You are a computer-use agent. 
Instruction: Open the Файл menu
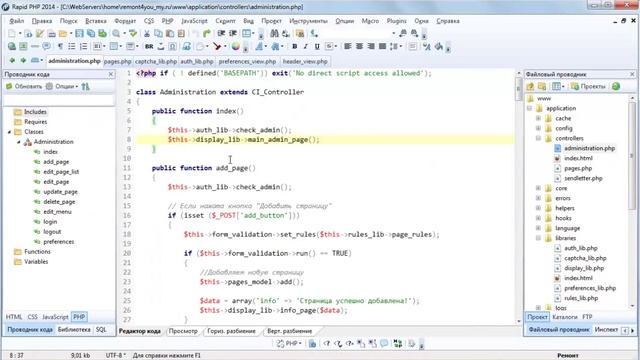[17, 21]
